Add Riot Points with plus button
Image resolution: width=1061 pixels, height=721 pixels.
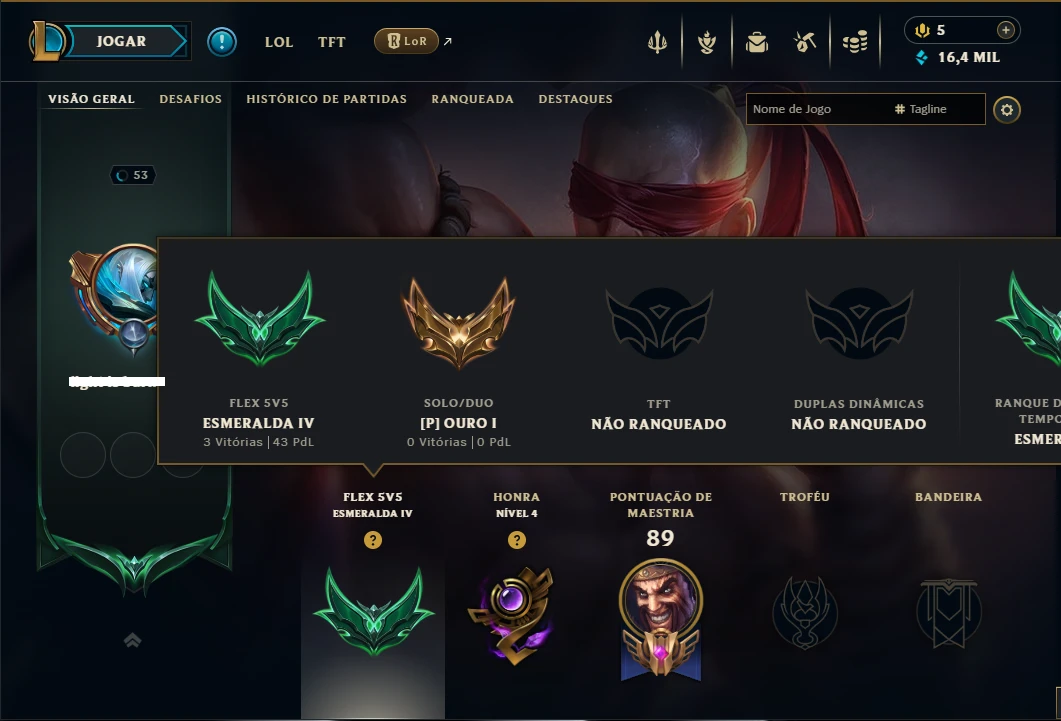pyautogui.click(x=1006, y=30)
